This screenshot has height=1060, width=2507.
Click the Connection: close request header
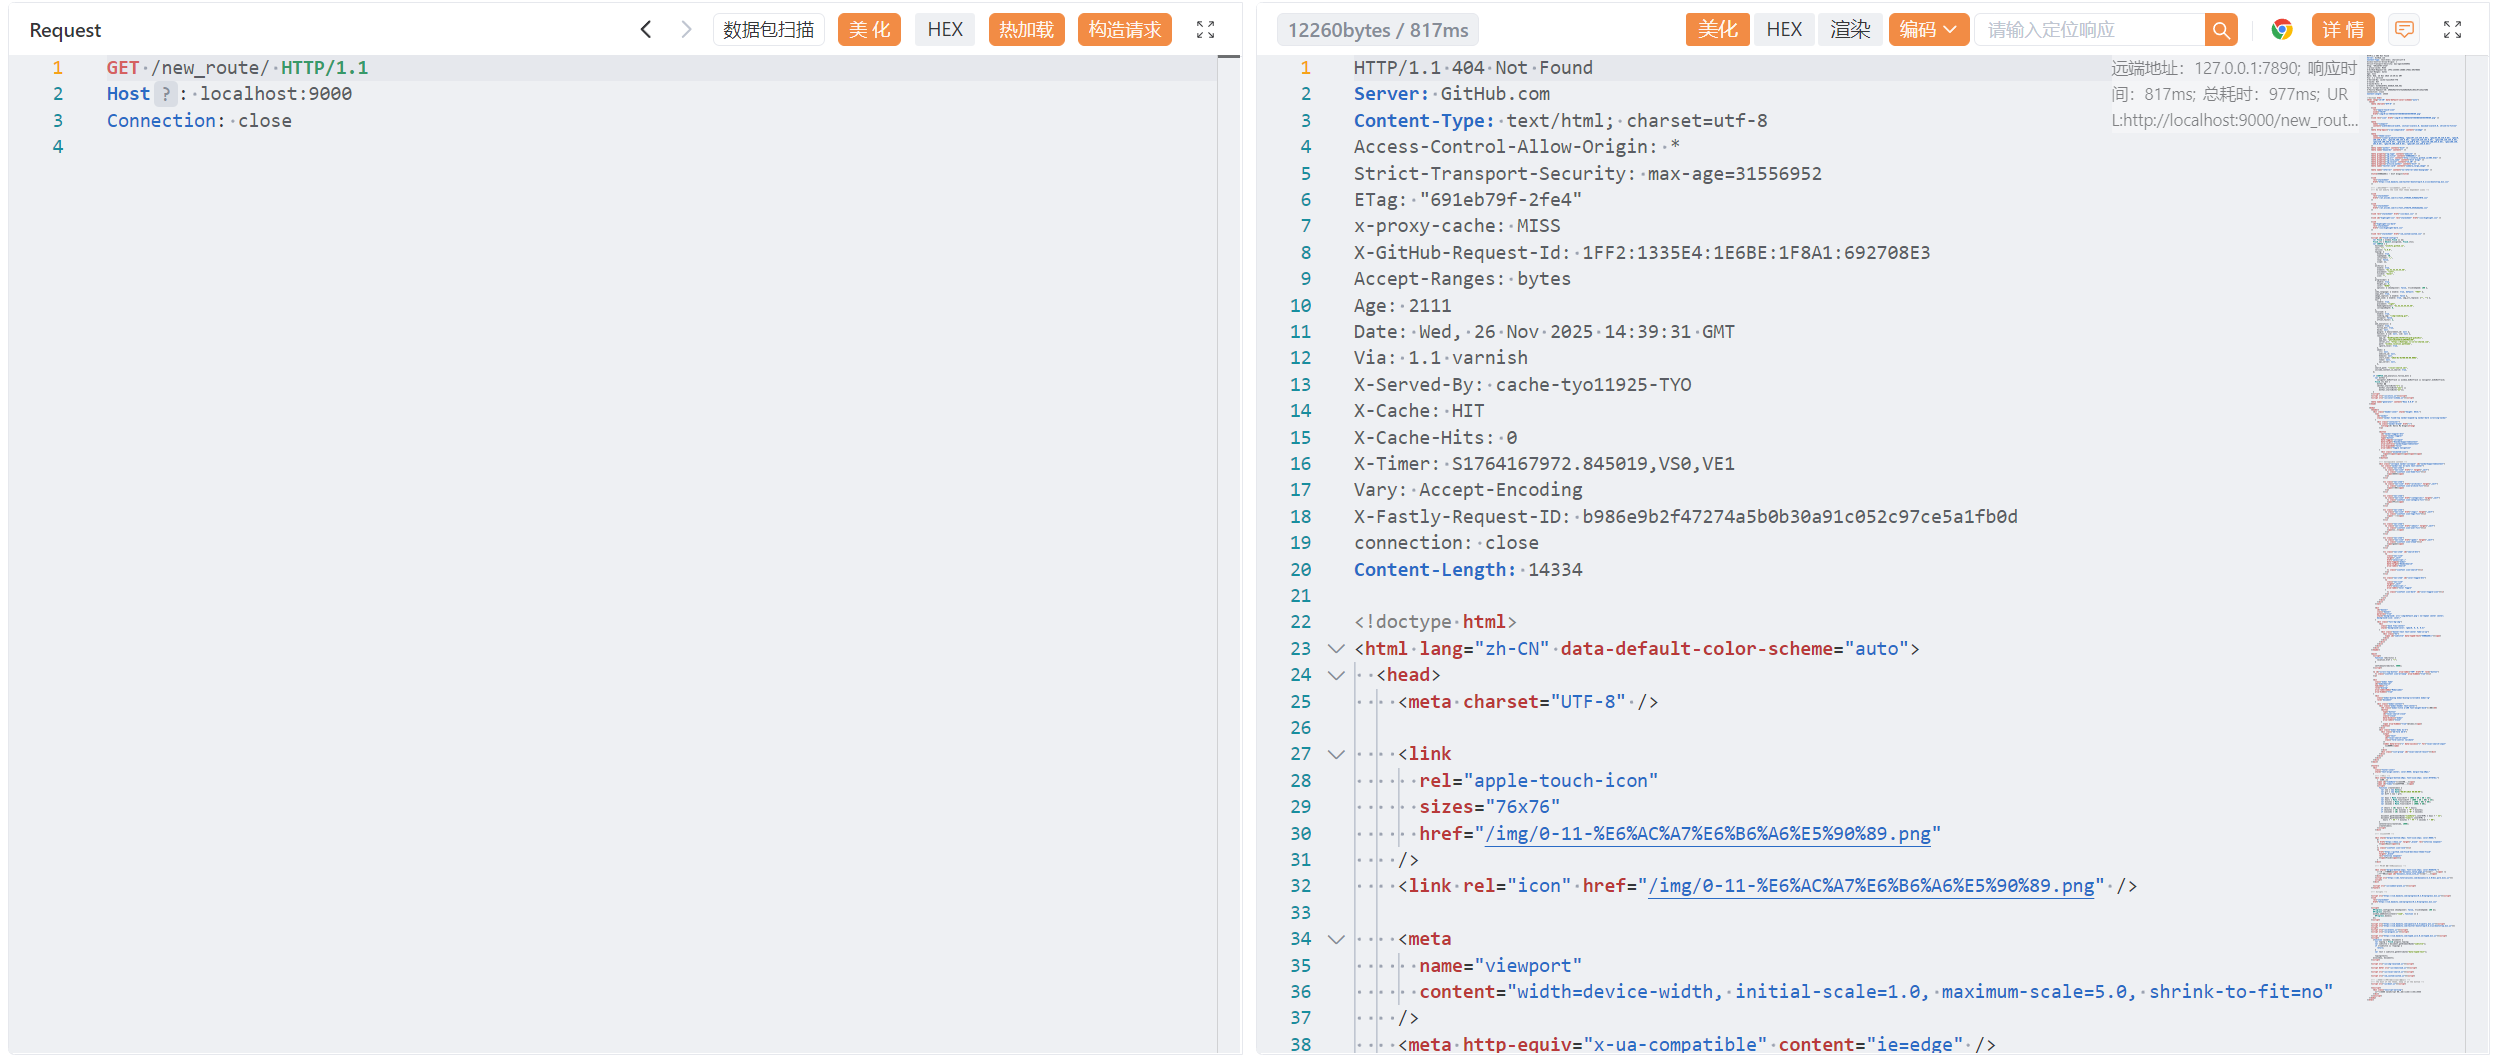click(199, 121)
